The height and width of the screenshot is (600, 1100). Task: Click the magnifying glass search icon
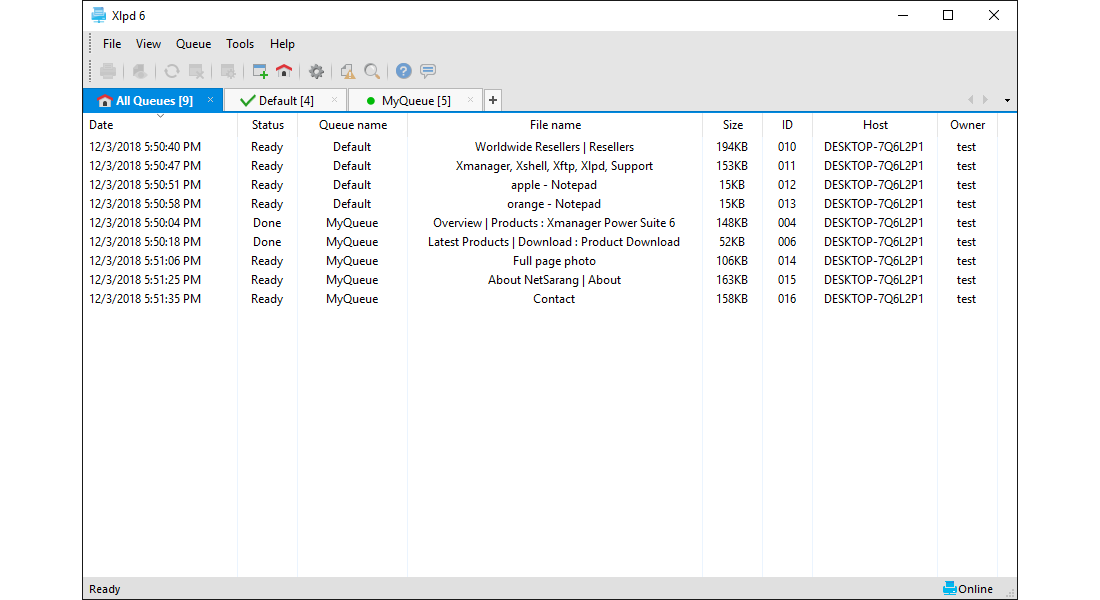[372, 71]
